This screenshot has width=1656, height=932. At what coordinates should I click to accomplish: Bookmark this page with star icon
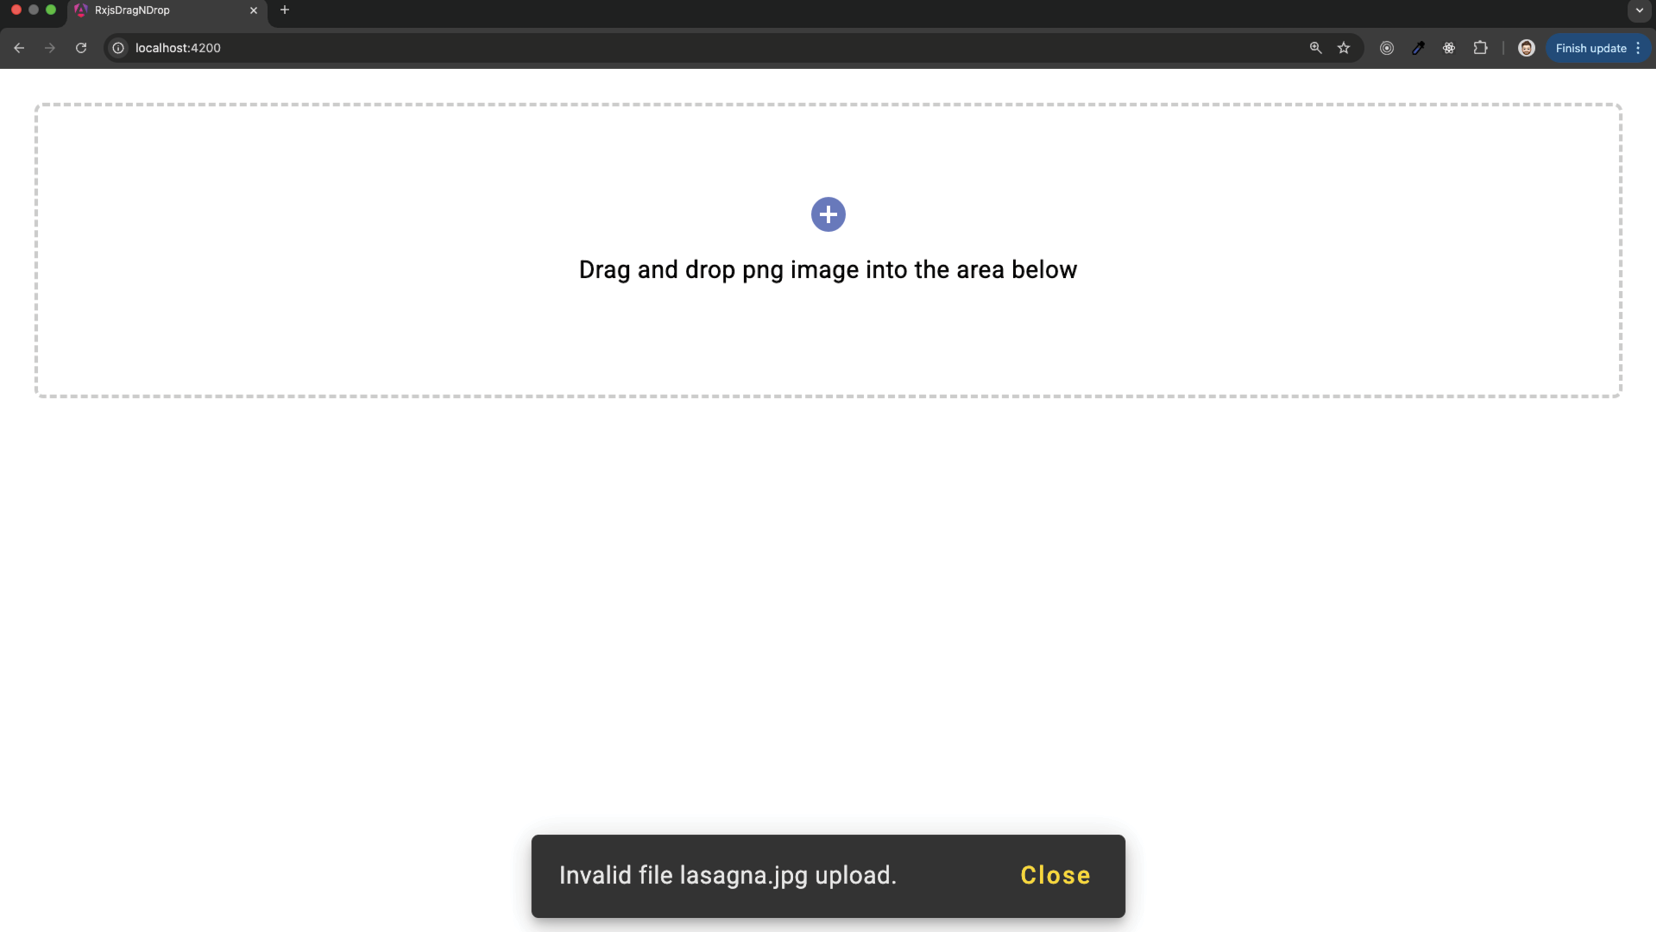(x=1344, y=48)
